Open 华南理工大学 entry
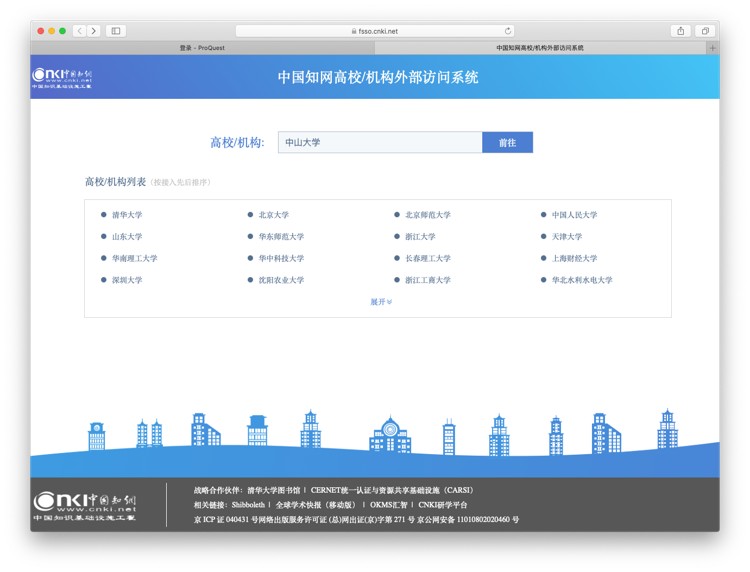 [x=135, y=258]
